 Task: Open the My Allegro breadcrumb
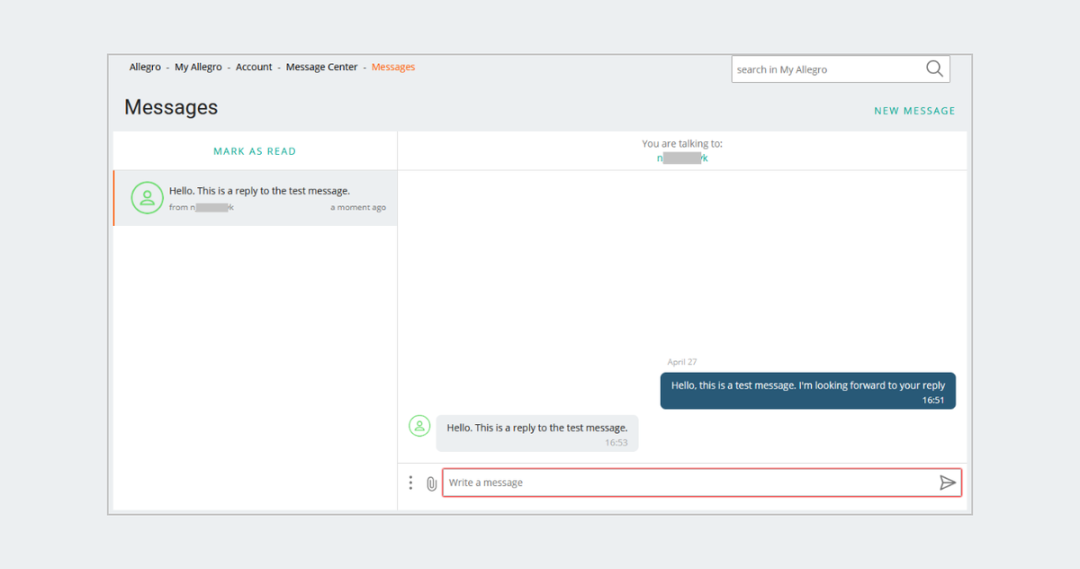(x=198, y=67)
